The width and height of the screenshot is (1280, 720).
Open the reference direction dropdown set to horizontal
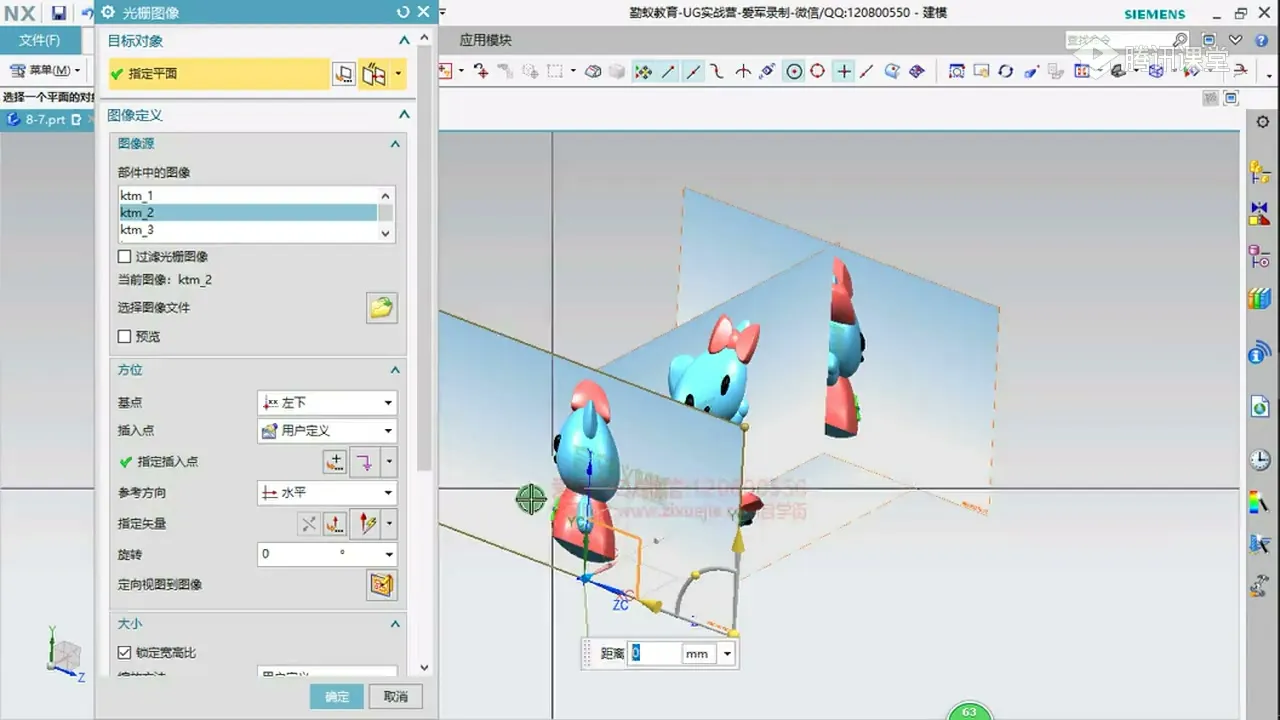point(327,493)
